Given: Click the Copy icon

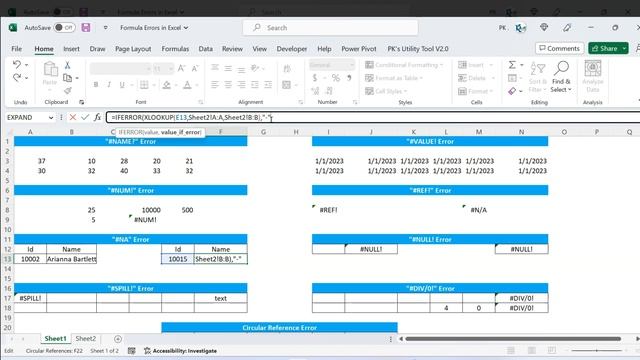Looking at the screenshot, I should [67, 78].
